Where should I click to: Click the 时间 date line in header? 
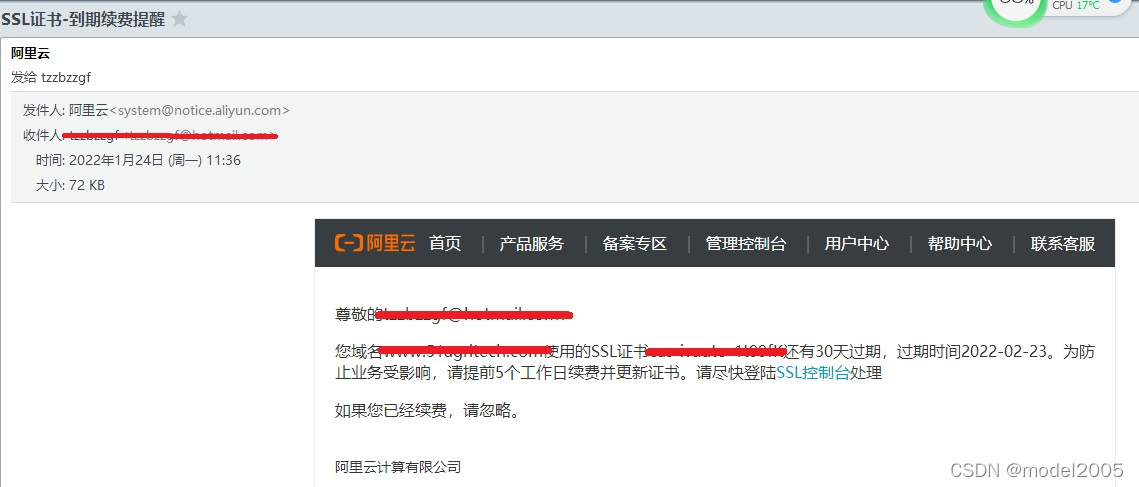coord(138,160)
